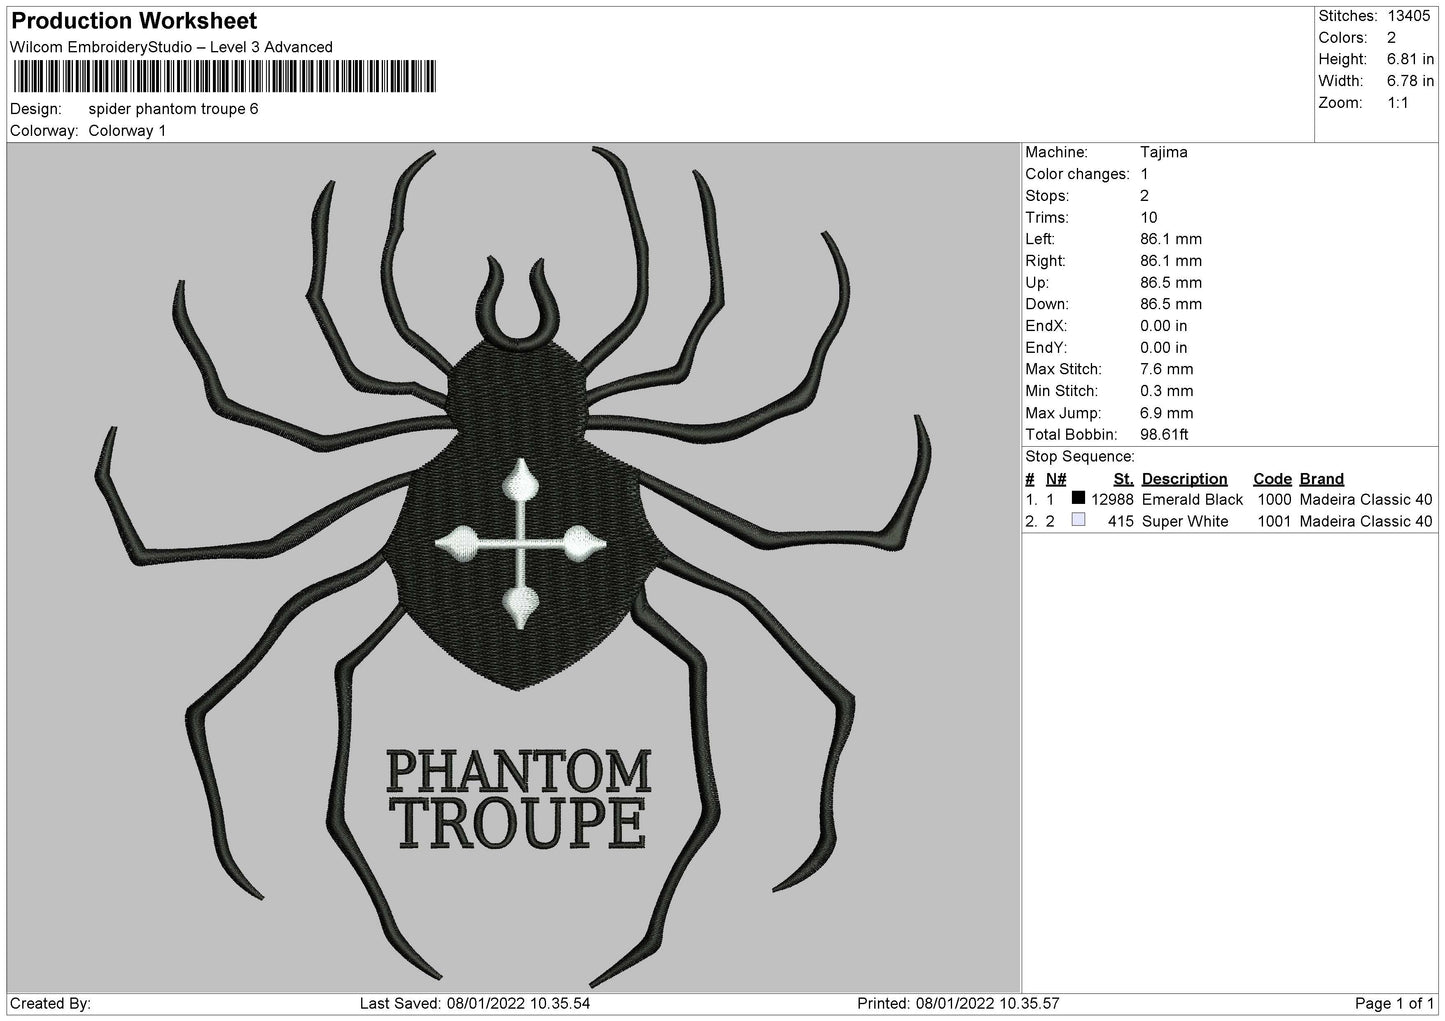Image resolution: width=1445 pixels, height=1021 pixels.
Task: Click the 'Brand' column header
Action: click(x=1322, y=479)
